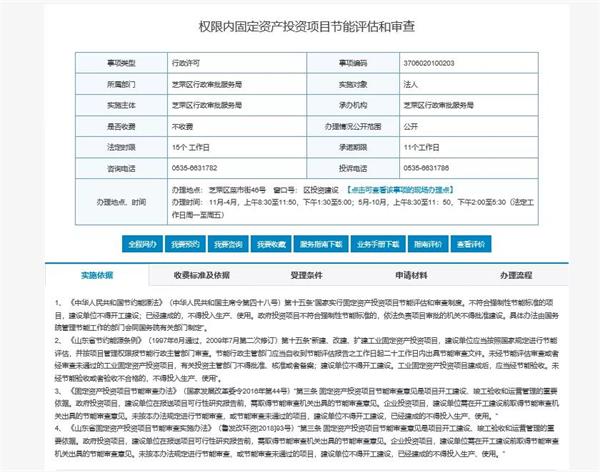Click the item code 370602100203
The image size is (600, 472).
[427, 62]
